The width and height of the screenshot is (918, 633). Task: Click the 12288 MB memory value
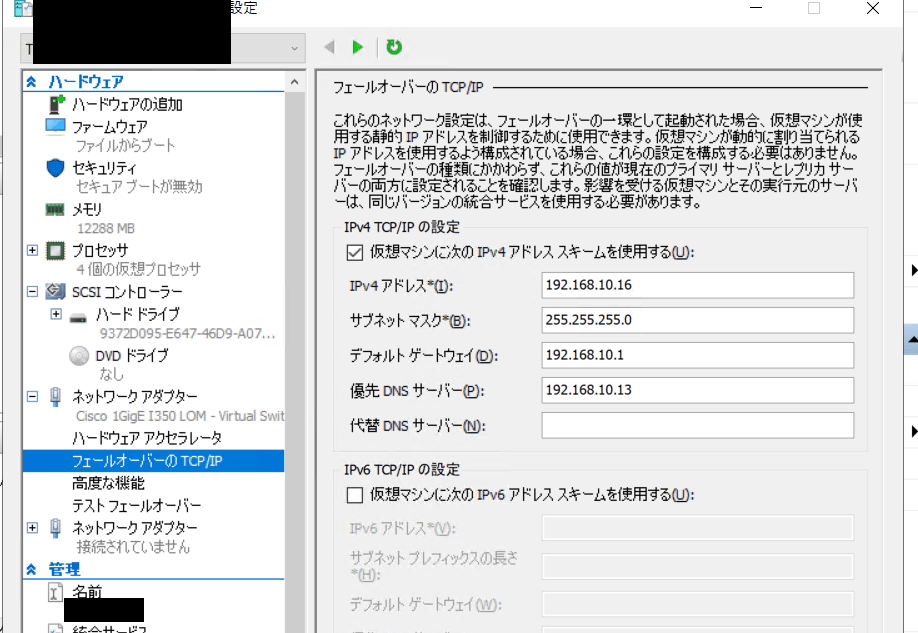click(x=106, y=228)
